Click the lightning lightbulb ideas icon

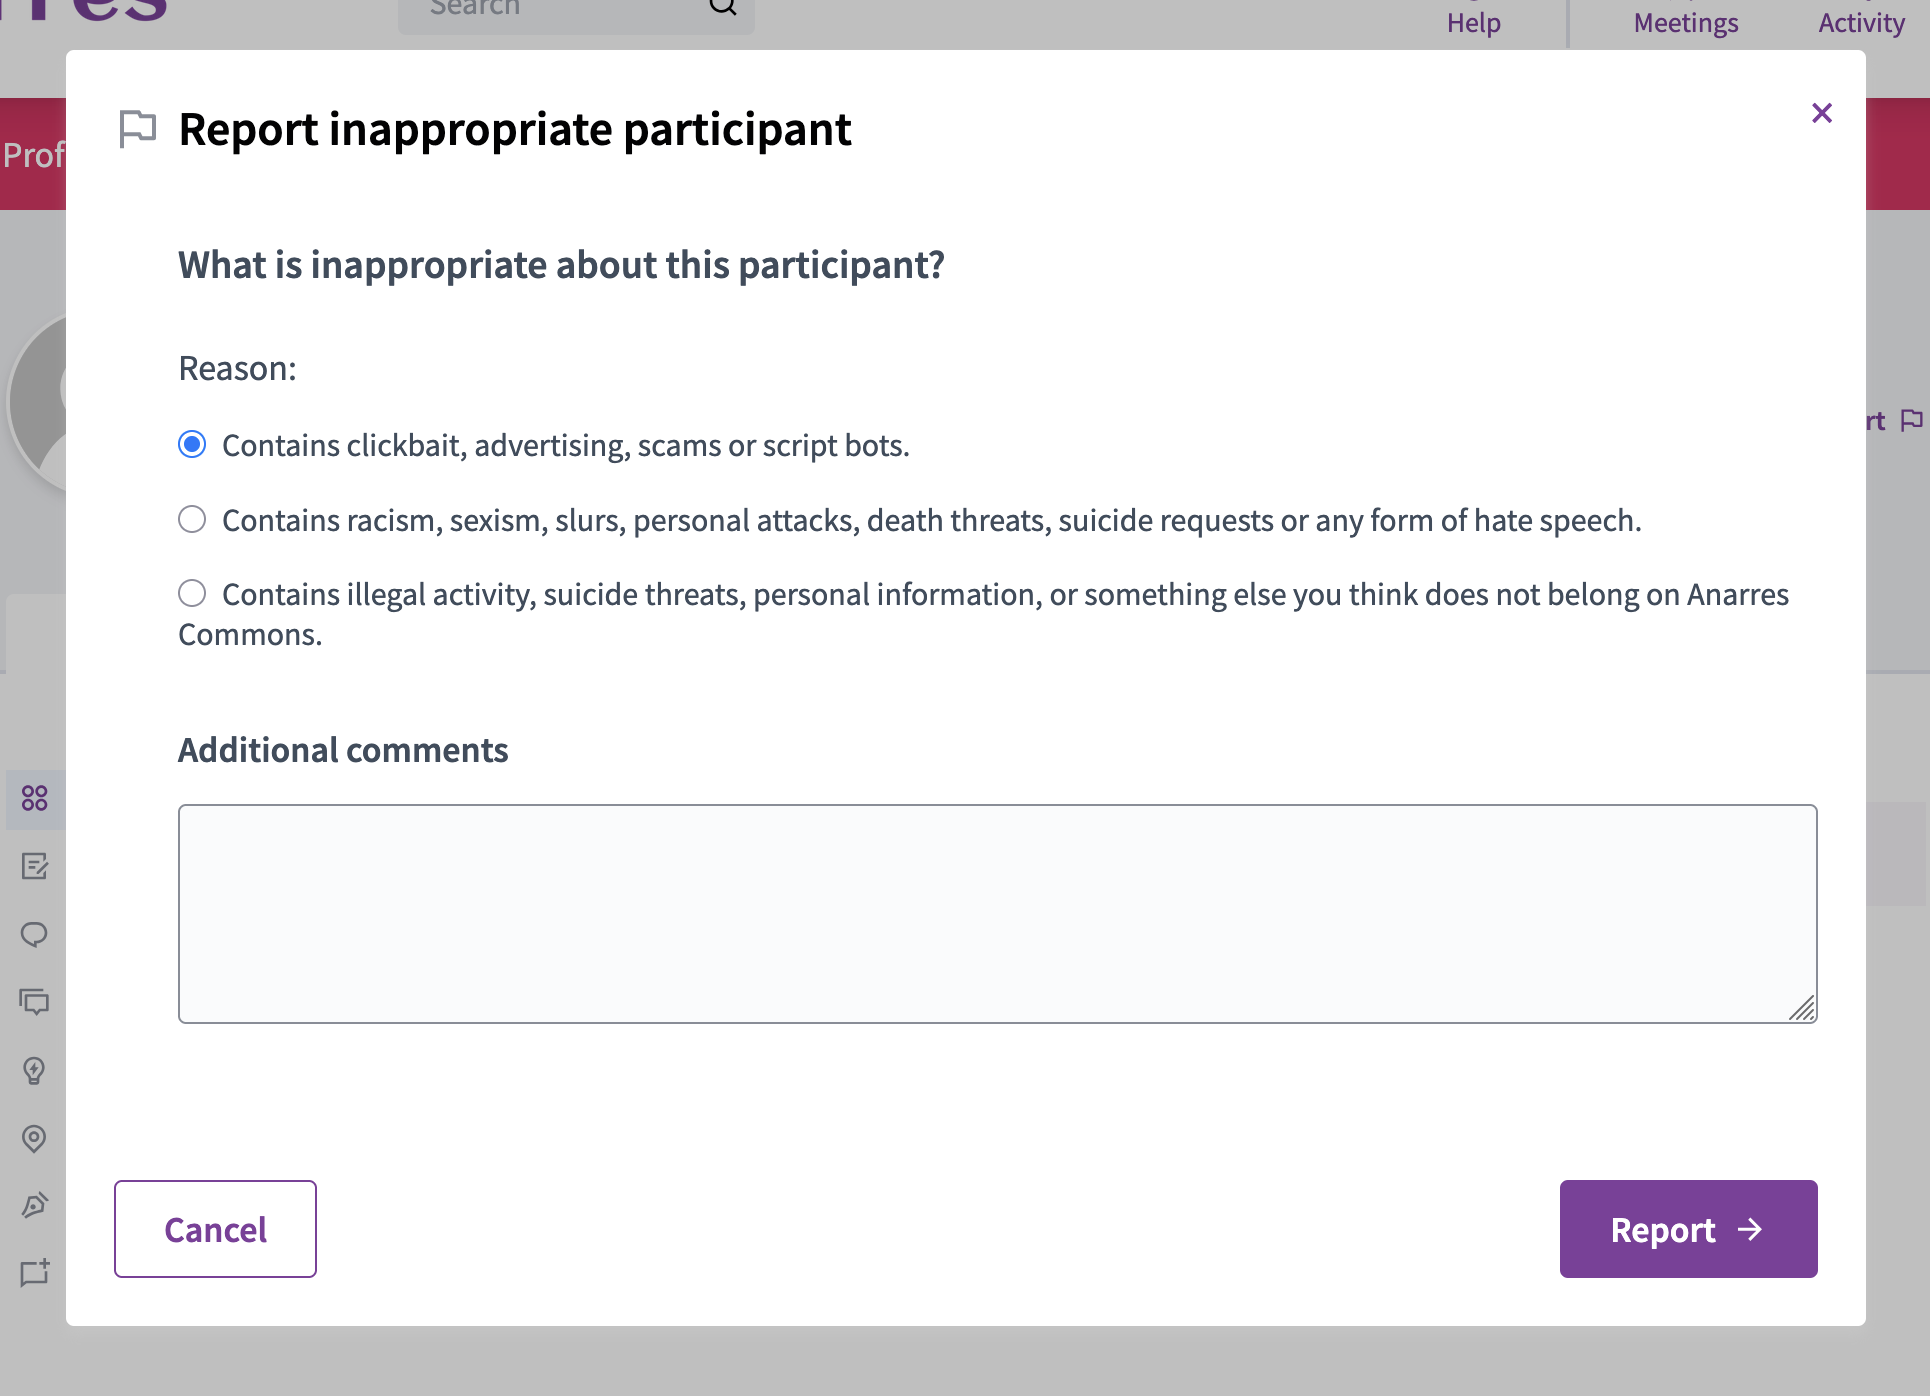click(x=35, y=1071)
